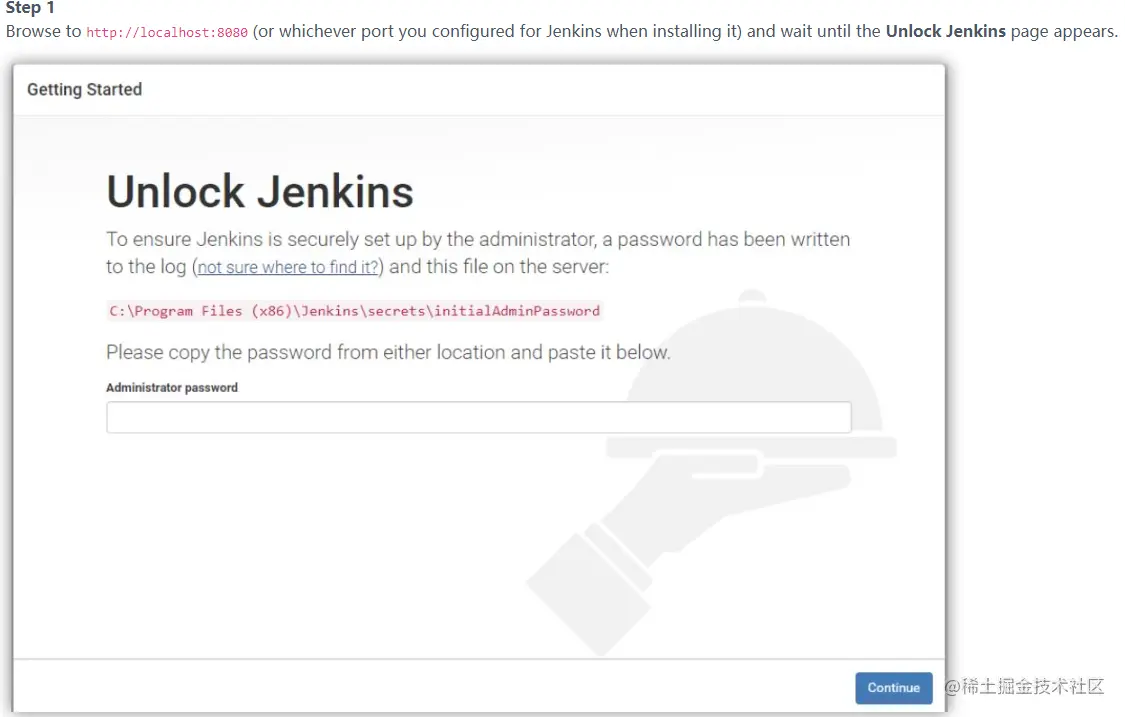Click the "To ensure Jenkins is securely" paragraph
The width and height of the screenshot is (1125, 717).
(478, 240)
